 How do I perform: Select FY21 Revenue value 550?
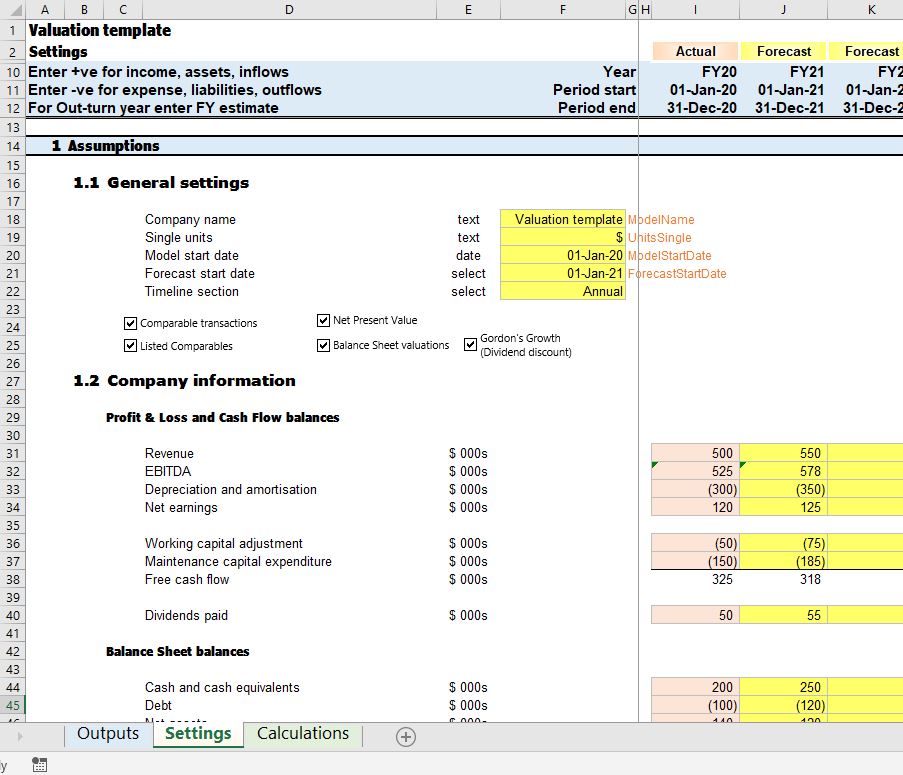(x=783, y=453)
